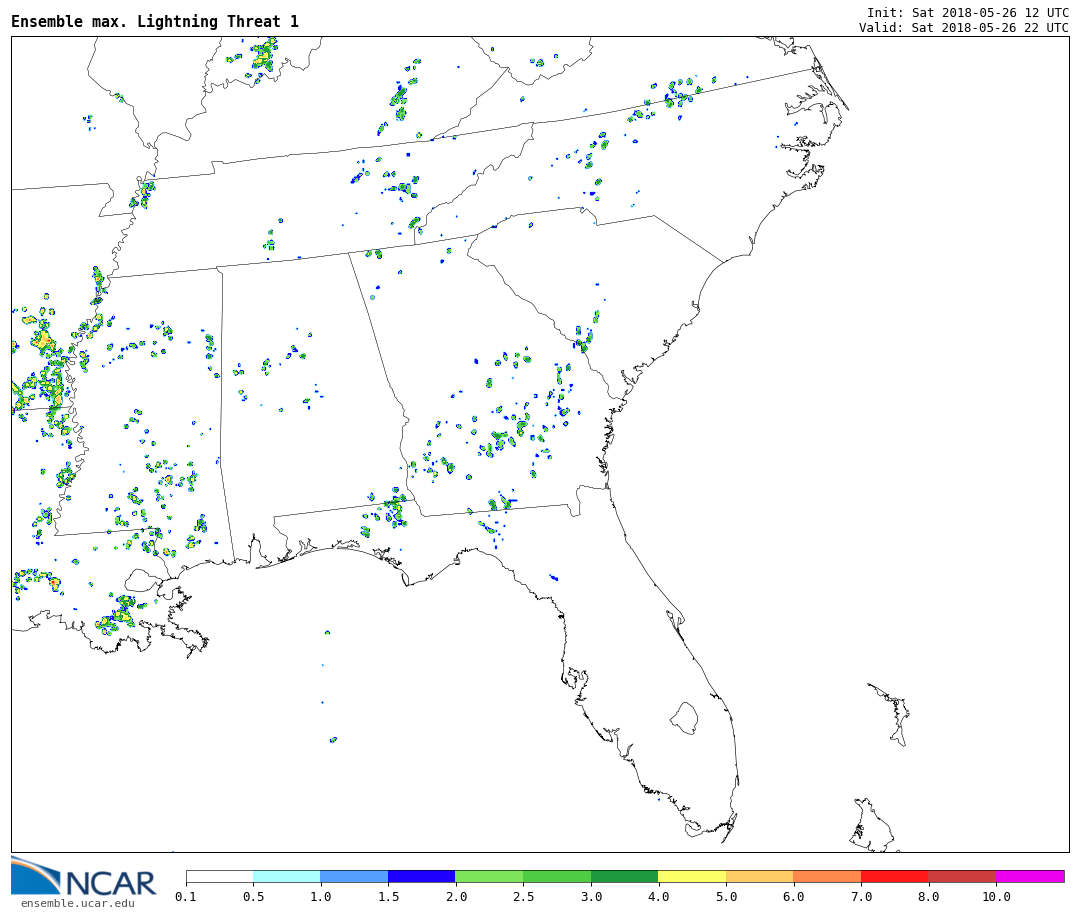1080x915 pixels.
Task: Select the orange 6.0–7.0 color bar segment
Action: [827, 876]
